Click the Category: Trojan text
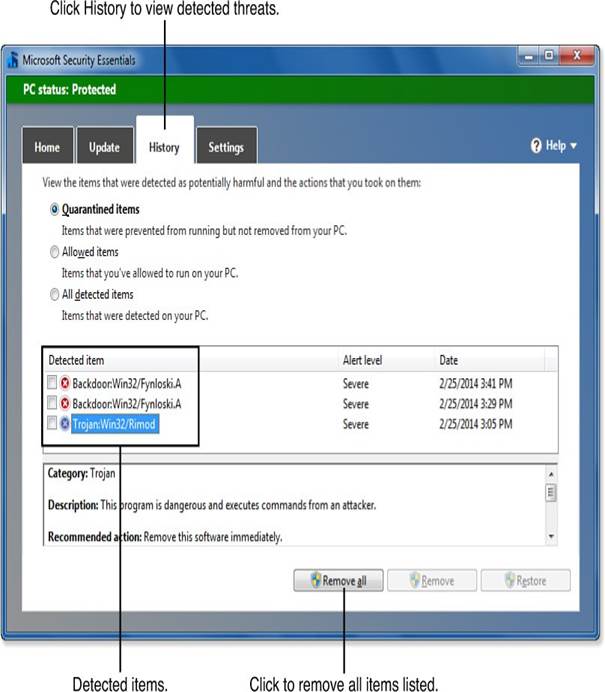Viewport: 605px width, 692px height. pyautogui.click(x=82, y=473)
